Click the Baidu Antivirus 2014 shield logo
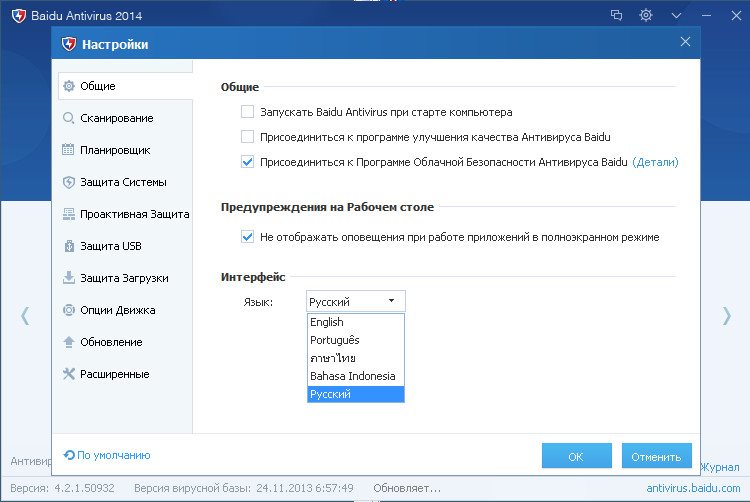 pos(19,16)
